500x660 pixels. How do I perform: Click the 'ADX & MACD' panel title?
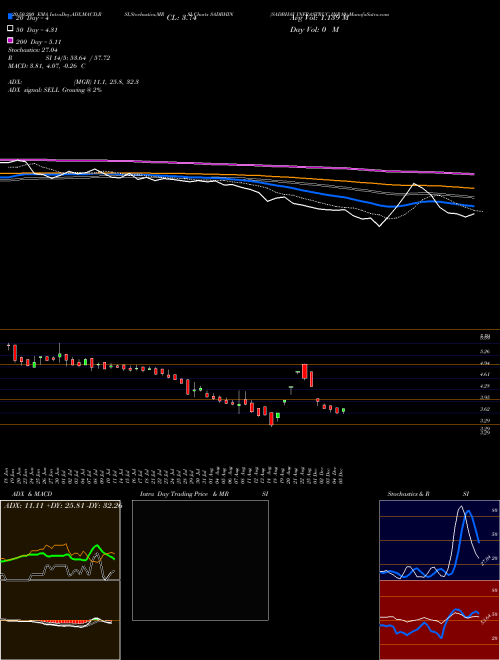(x=32, y=494)
